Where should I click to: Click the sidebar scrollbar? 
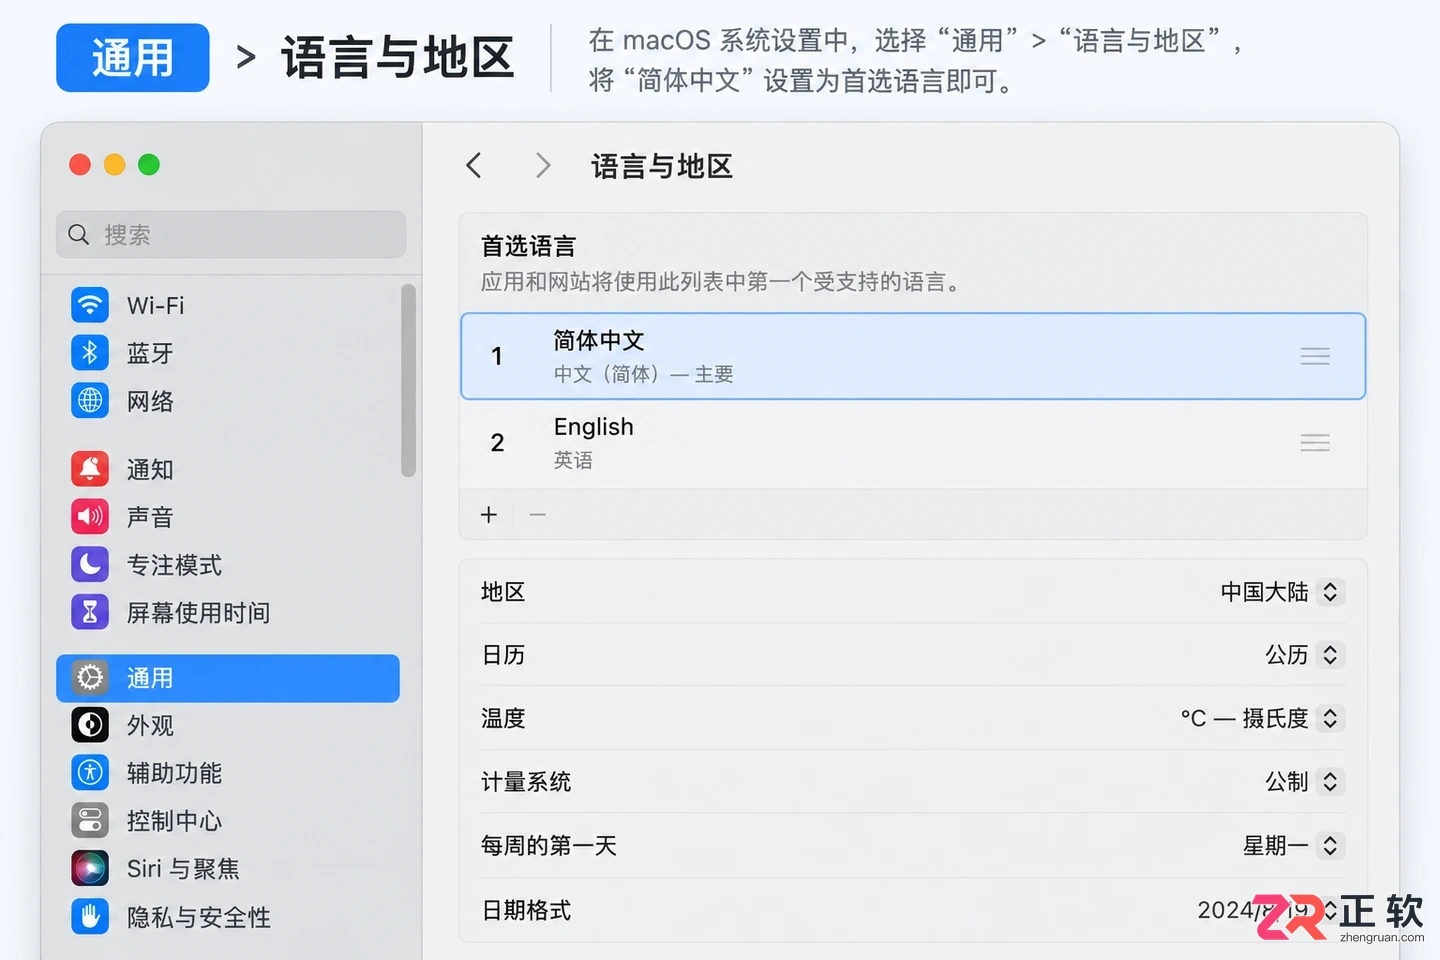tap(408, 380)
